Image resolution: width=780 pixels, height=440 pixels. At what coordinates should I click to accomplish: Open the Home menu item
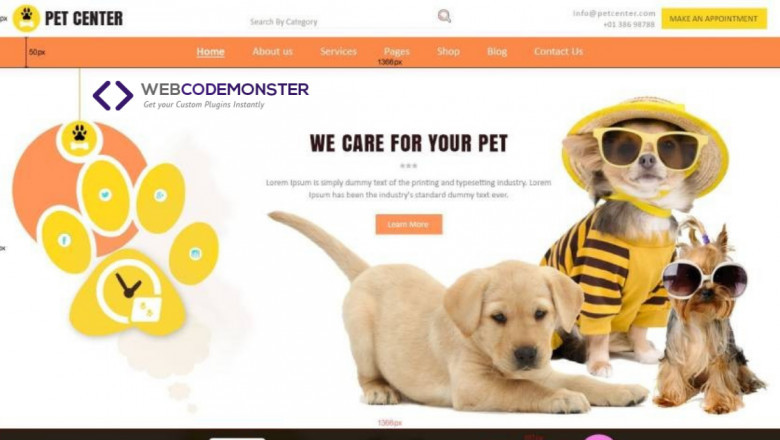tap(210, 52)
